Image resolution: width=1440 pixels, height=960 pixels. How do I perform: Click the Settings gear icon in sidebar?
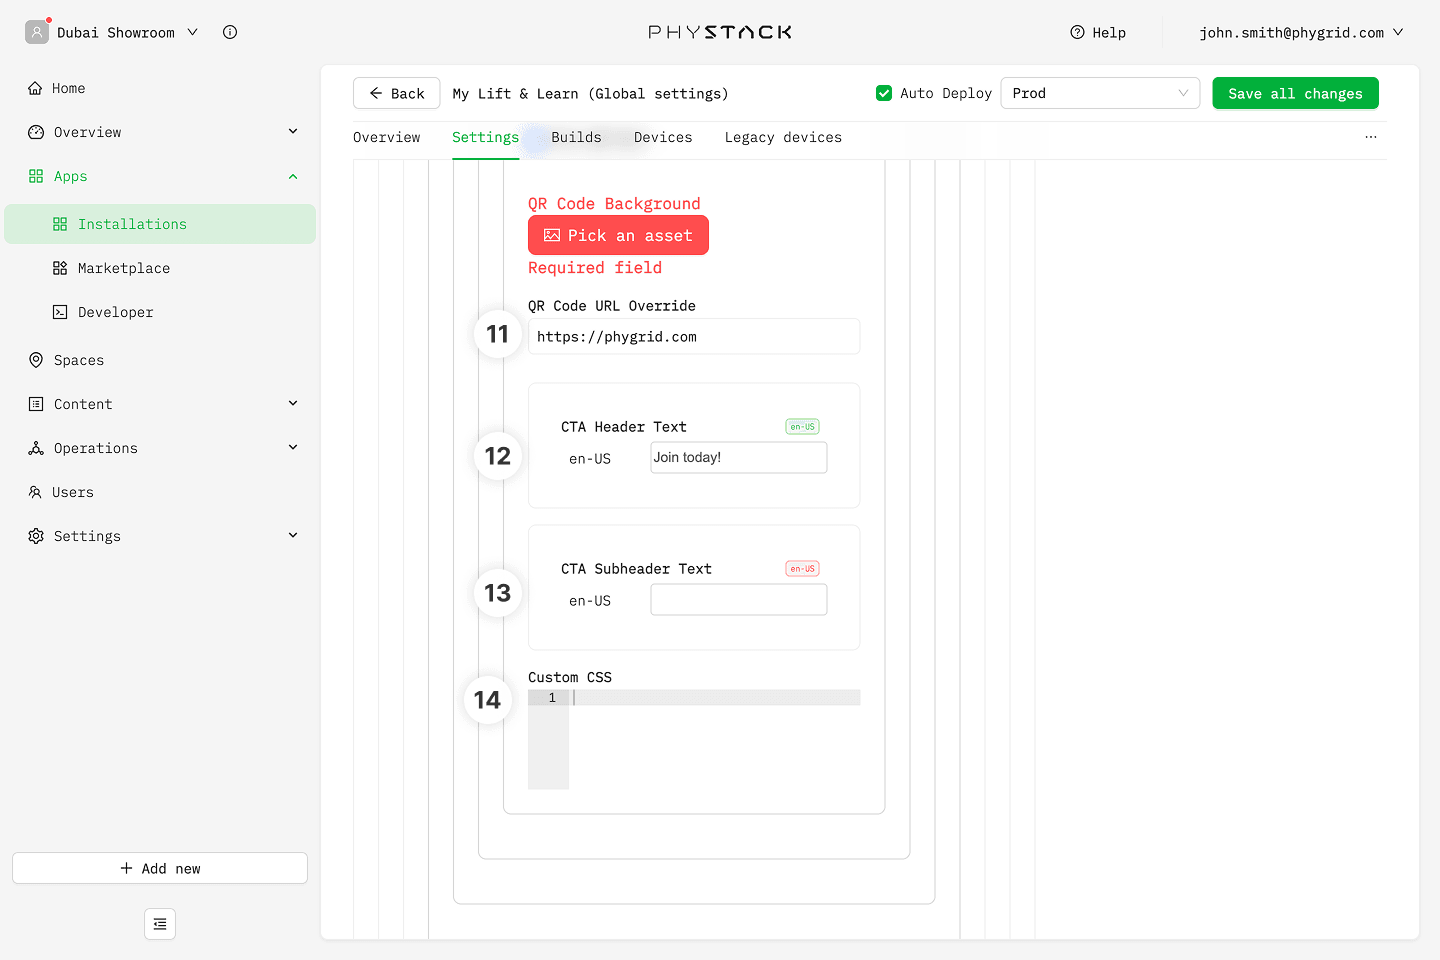(36, 536)
